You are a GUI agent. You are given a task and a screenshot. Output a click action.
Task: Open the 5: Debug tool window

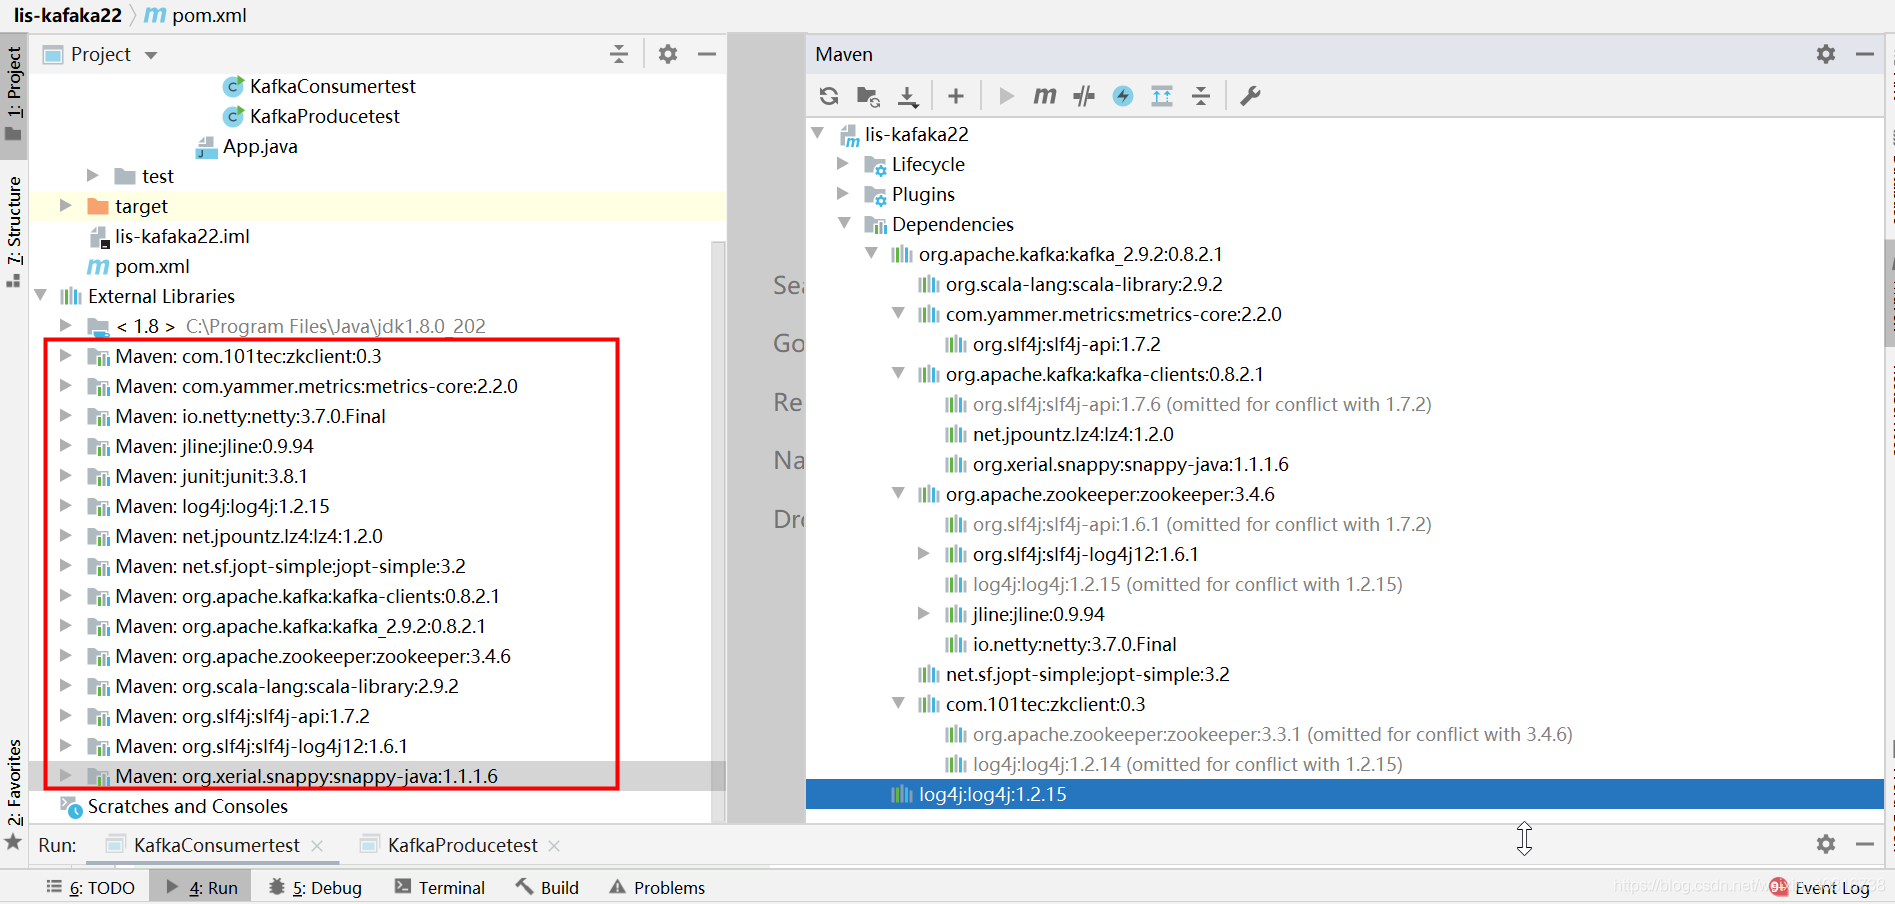tap(316, 887)
